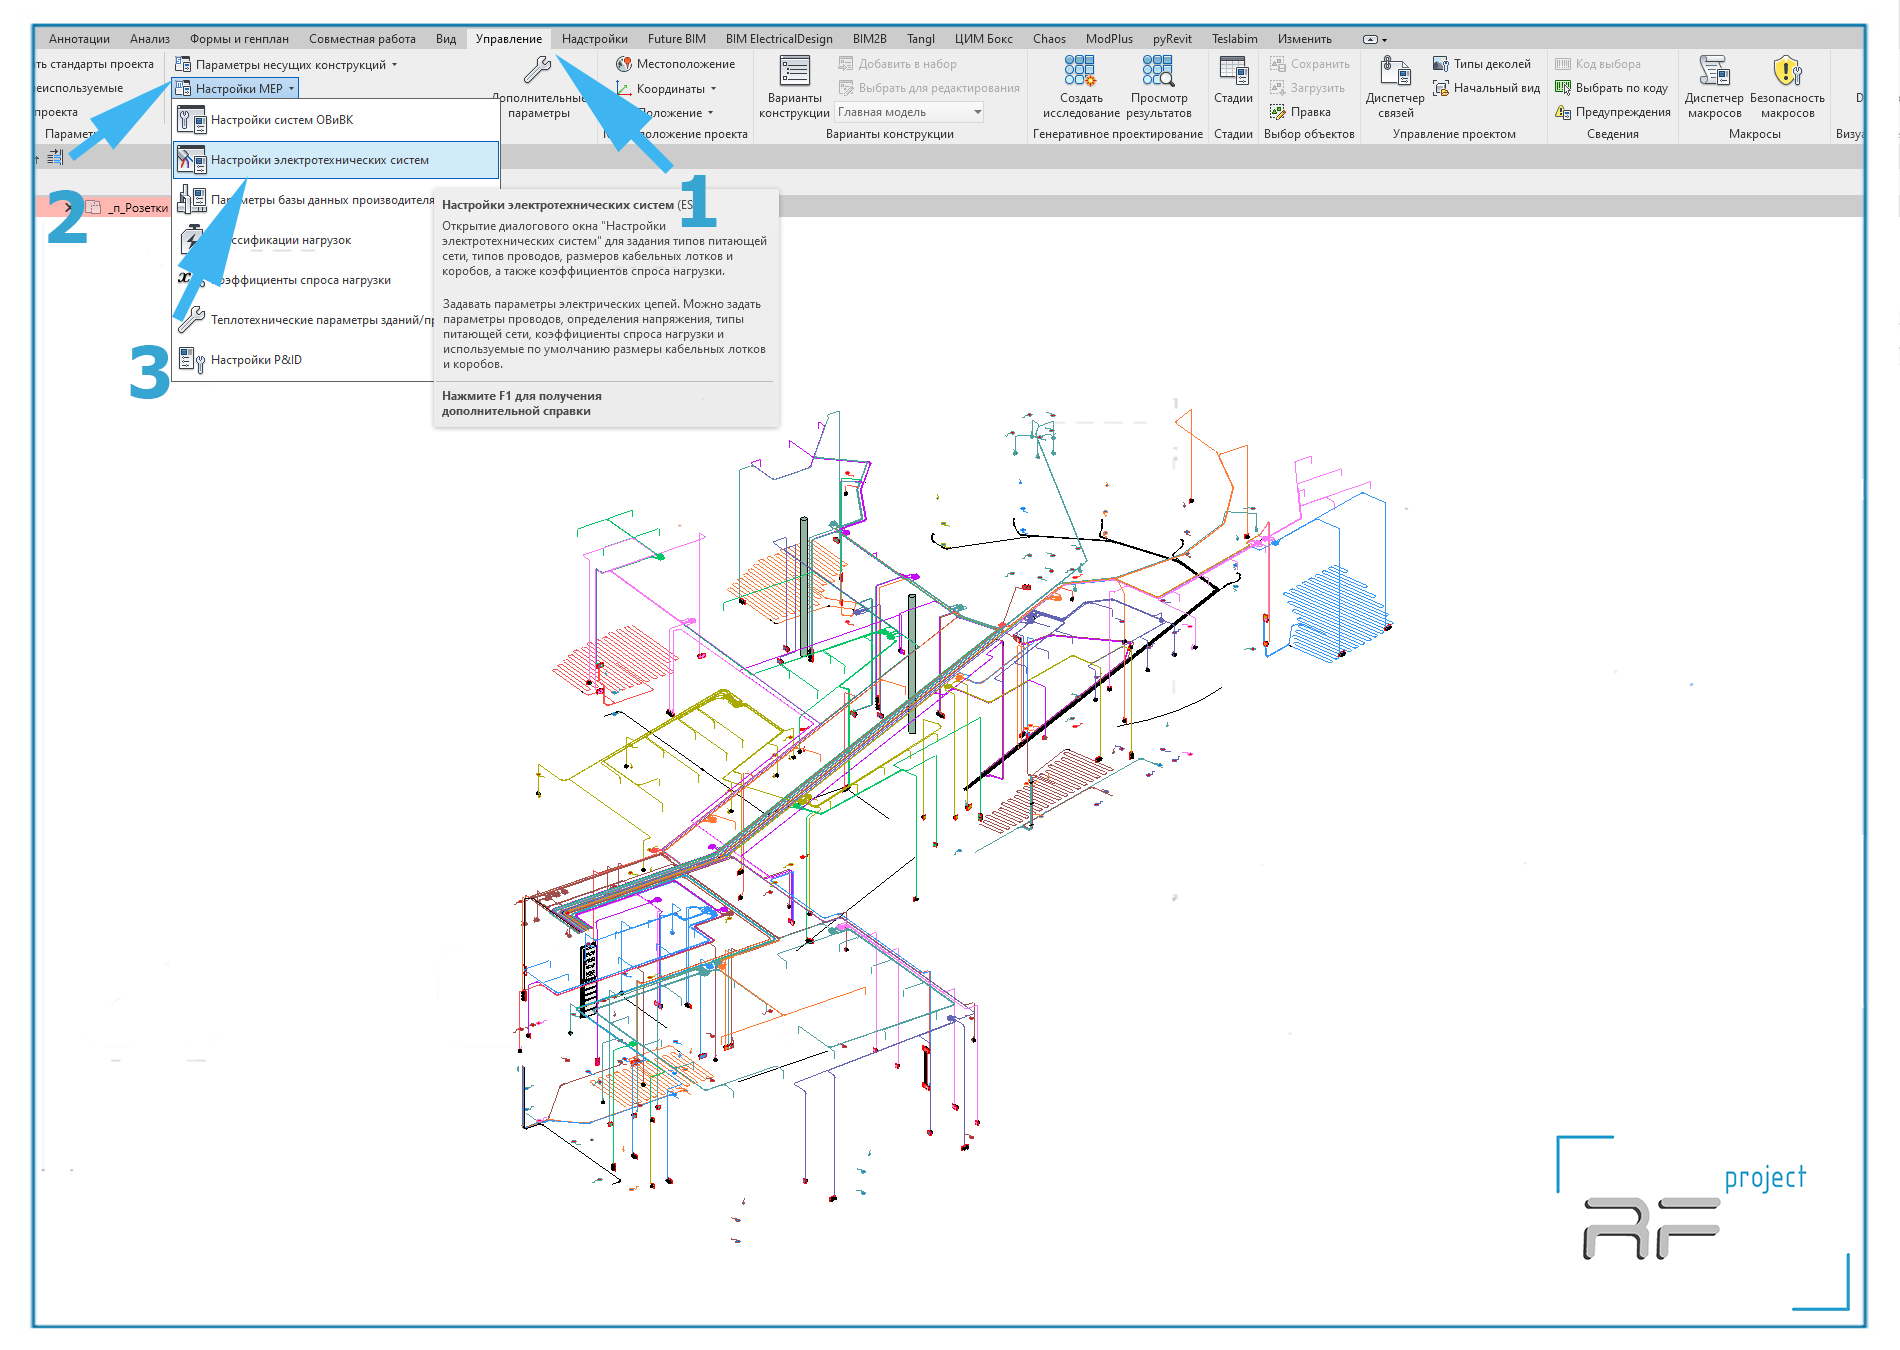This screenshot has width=1900, height=1350.
Task: Click Правка selection edit icon
Action: (x=1278, y=112)
